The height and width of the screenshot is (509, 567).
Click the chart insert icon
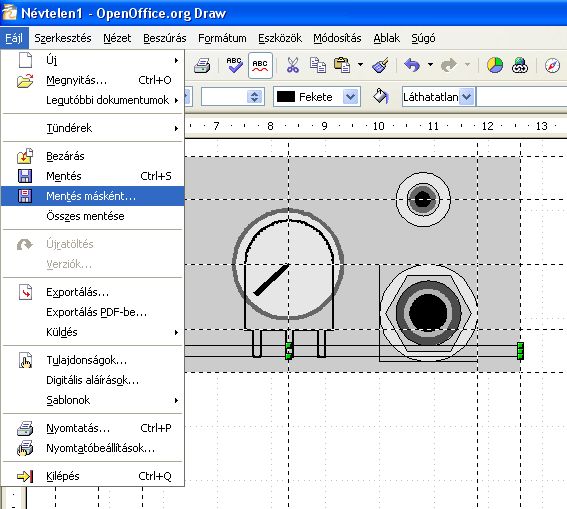point(495,65)
